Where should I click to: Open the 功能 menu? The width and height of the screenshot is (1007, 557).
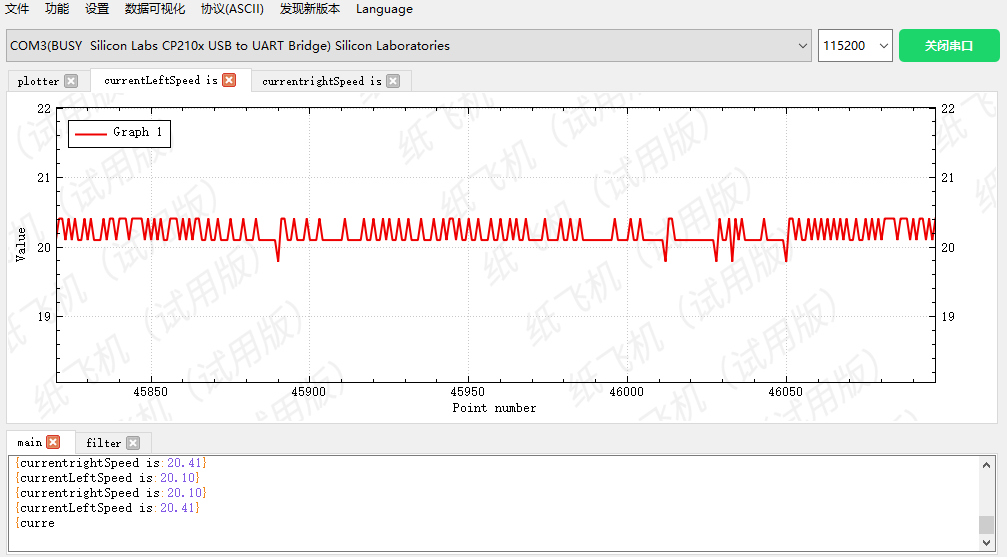[x=57, y=9]
